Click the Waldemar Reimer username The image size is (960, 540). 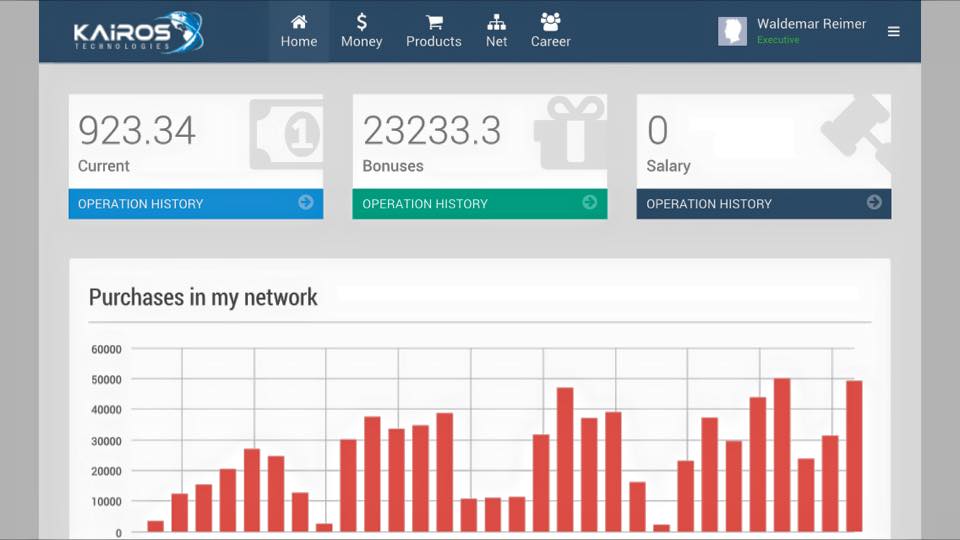(811, 24)
